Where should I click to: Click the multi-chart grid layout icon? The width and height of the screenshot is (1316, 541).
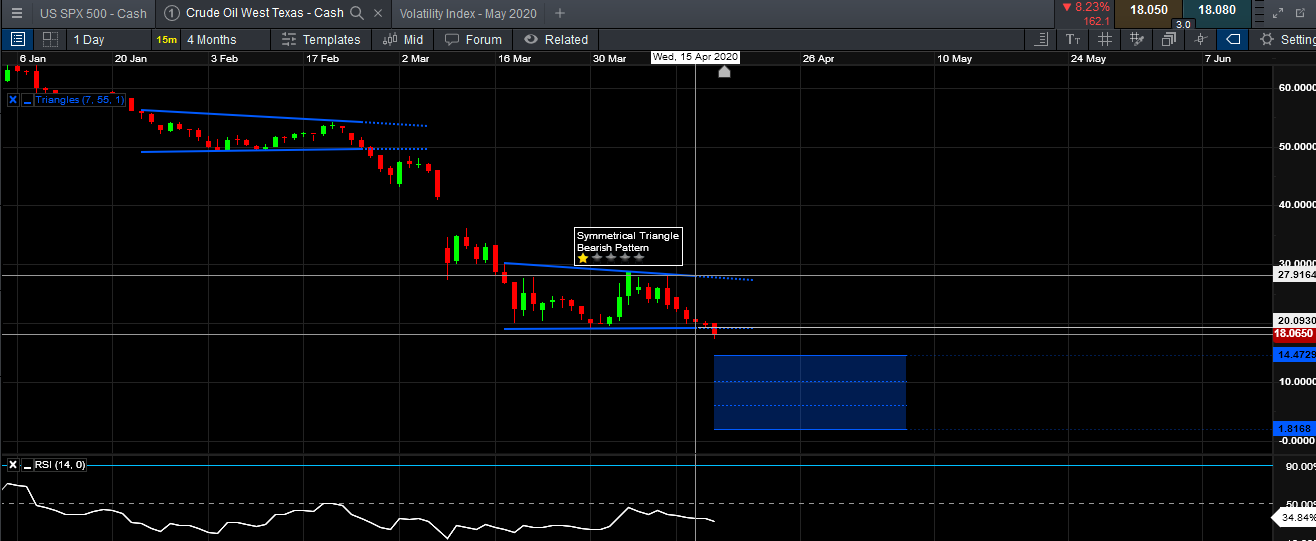click(48, 39)
